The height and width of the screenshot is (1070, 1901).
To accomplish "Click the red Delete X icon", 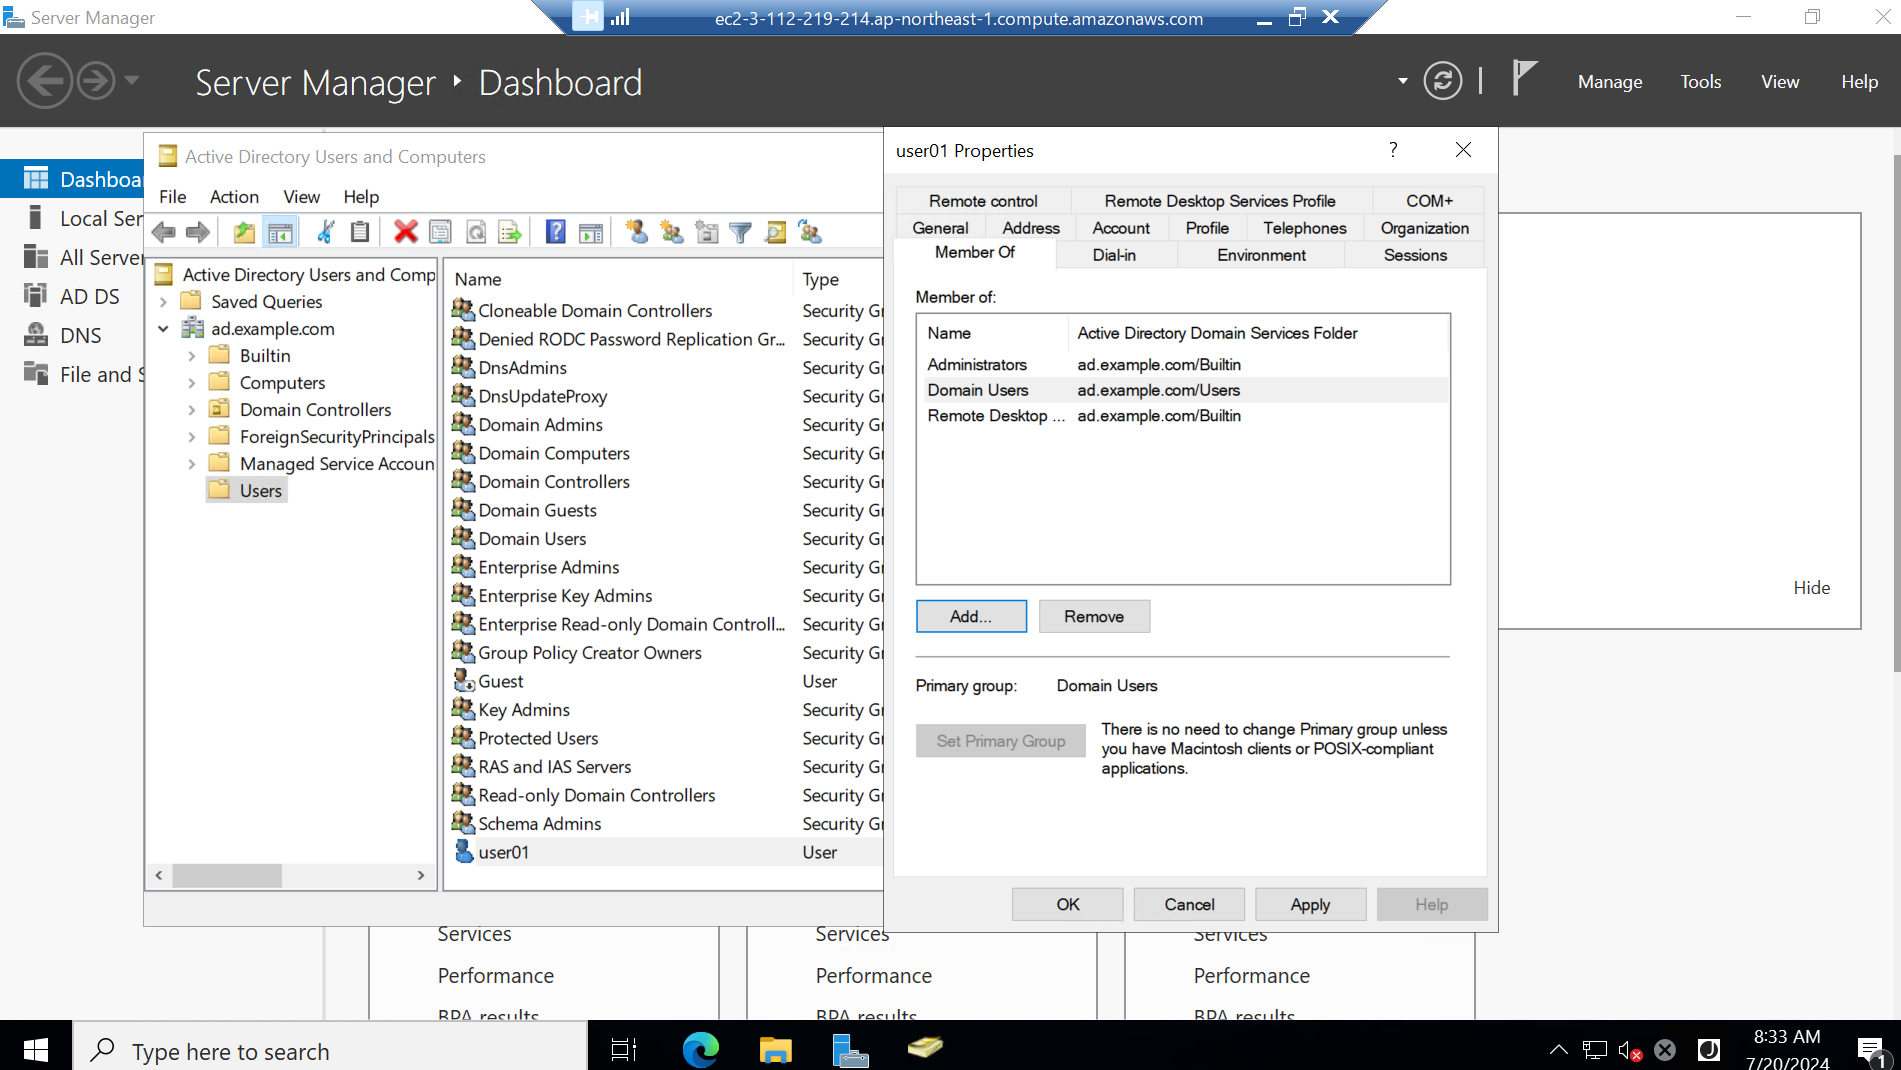I will pyautogui.click(x=405, y=233).
